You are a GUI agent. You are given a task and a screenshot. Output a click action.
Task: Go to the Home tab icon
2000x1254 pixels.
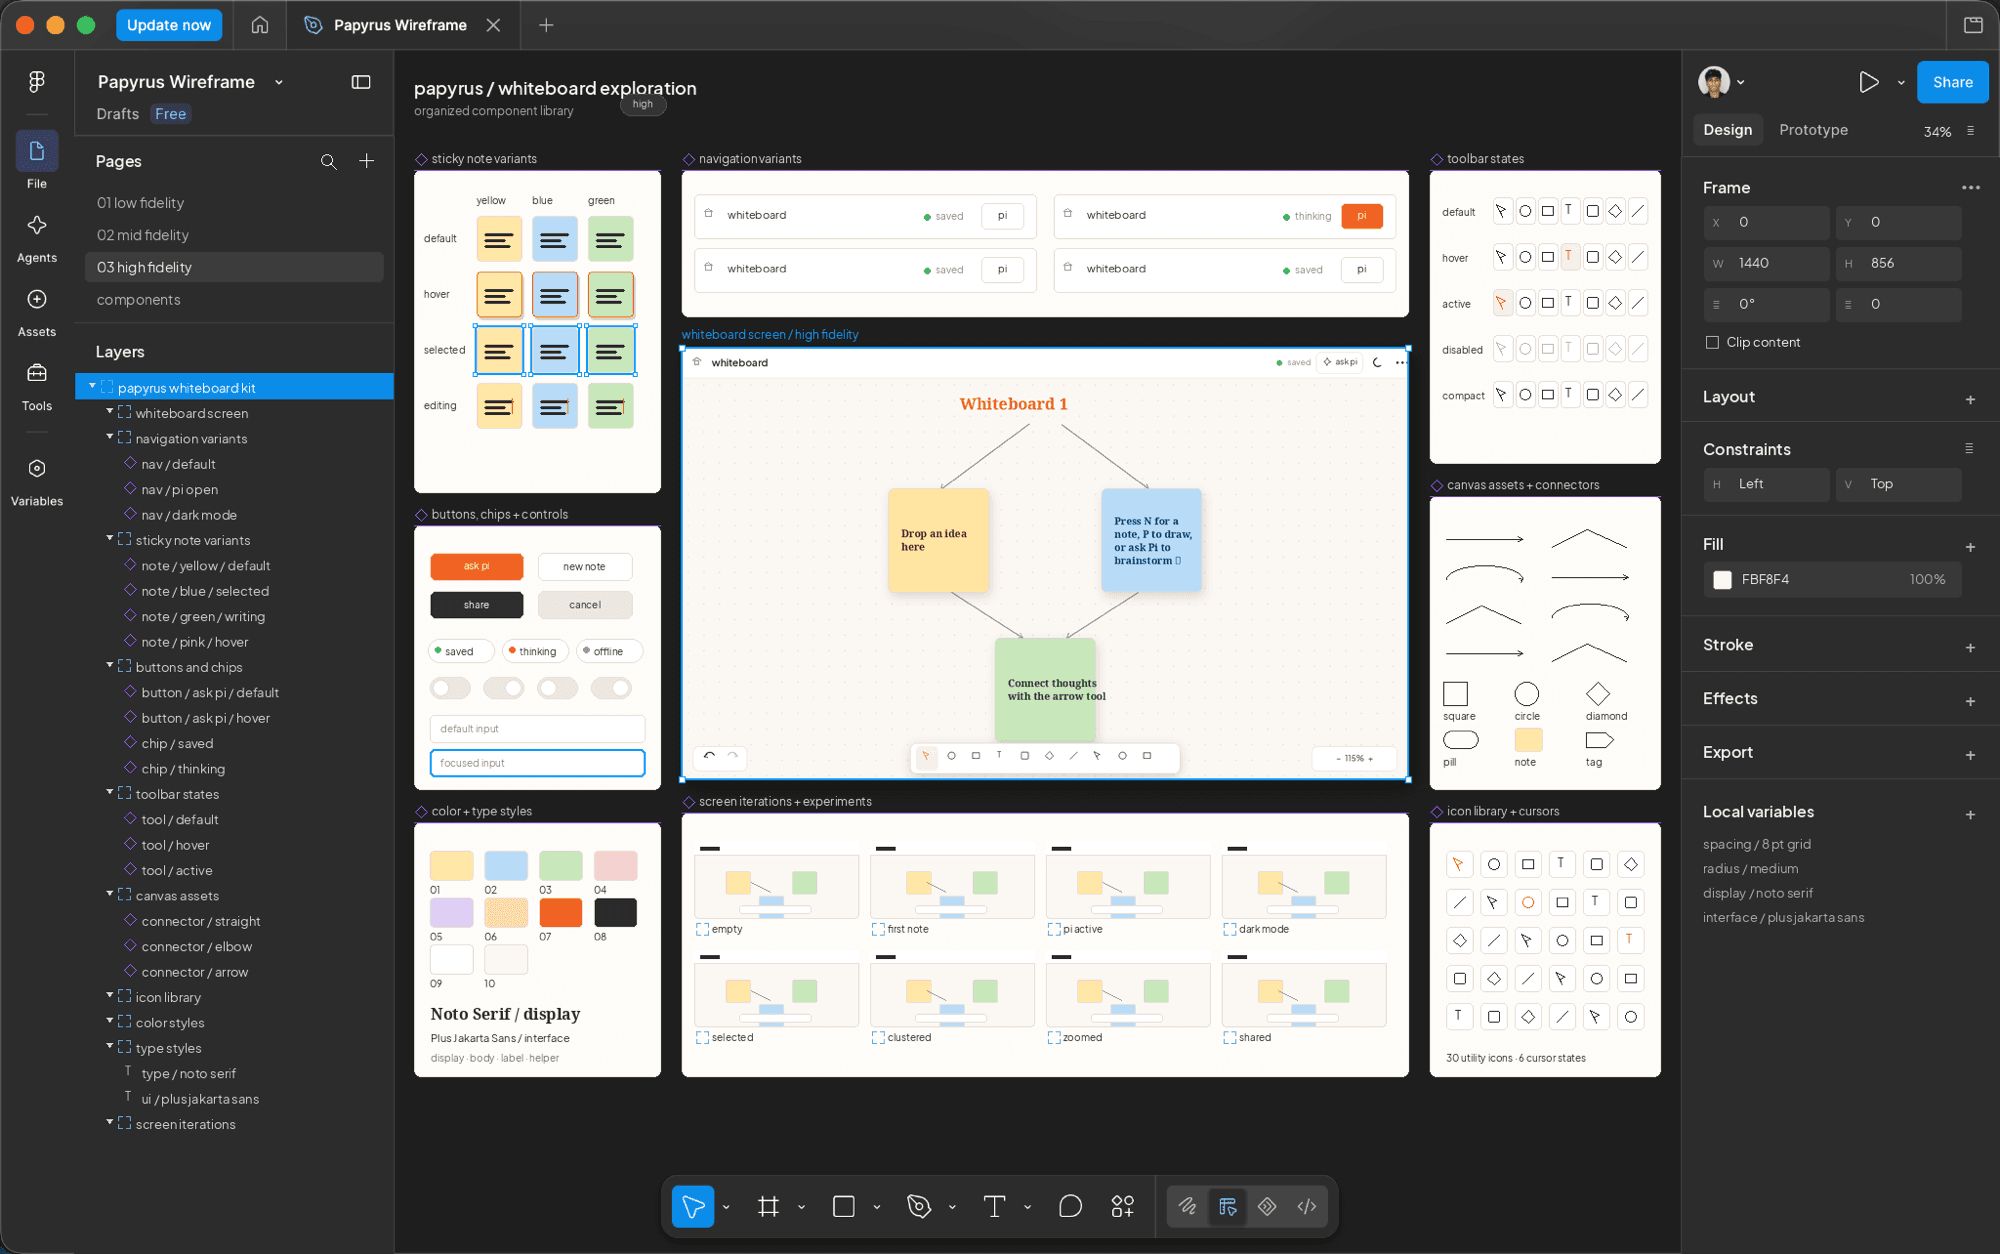[x=260, y=25]
